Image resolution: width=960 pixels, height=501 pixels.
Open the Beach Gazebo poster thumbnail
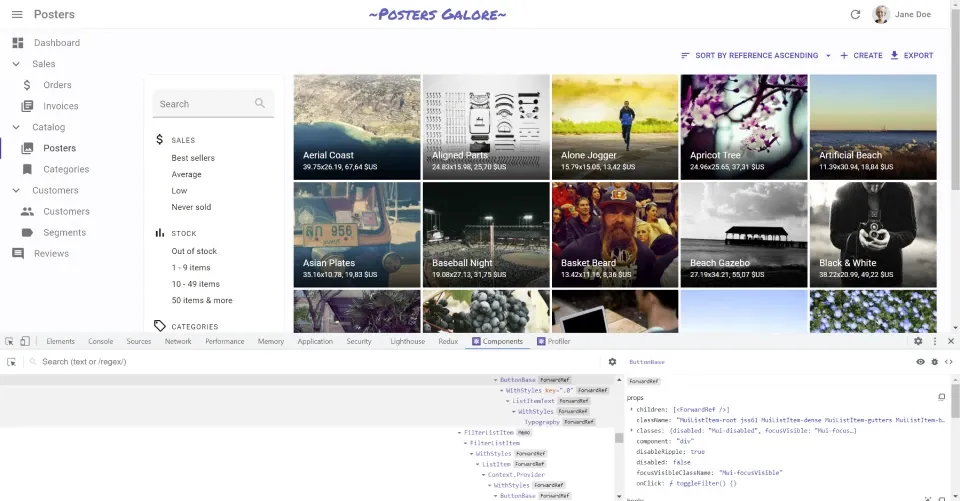pyautogui.click(x=744, y=235)
